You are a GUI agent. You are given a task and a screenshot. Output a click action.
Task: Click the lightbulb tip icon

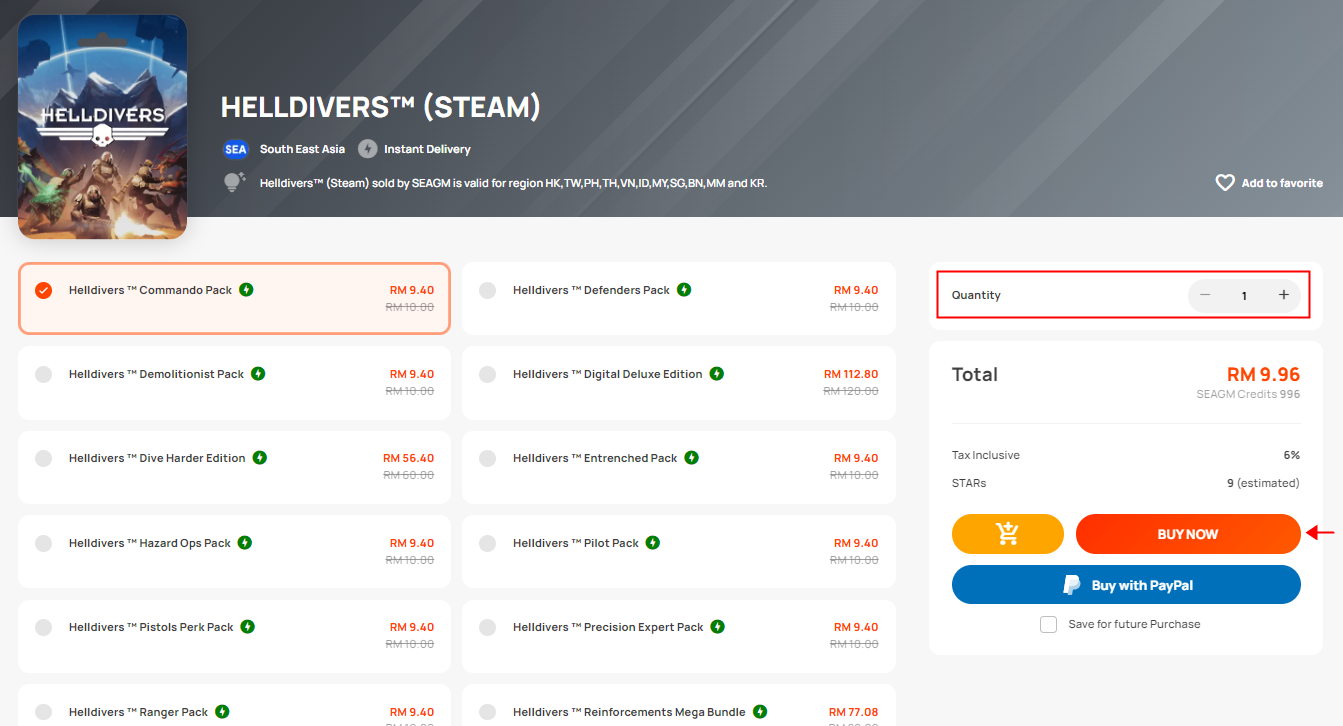(x=235, y=182)
